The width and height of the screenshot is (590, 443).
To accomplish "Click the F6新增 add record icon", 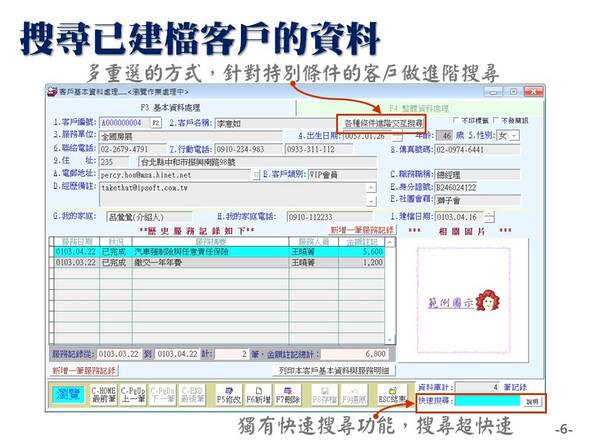I will 258,394.
